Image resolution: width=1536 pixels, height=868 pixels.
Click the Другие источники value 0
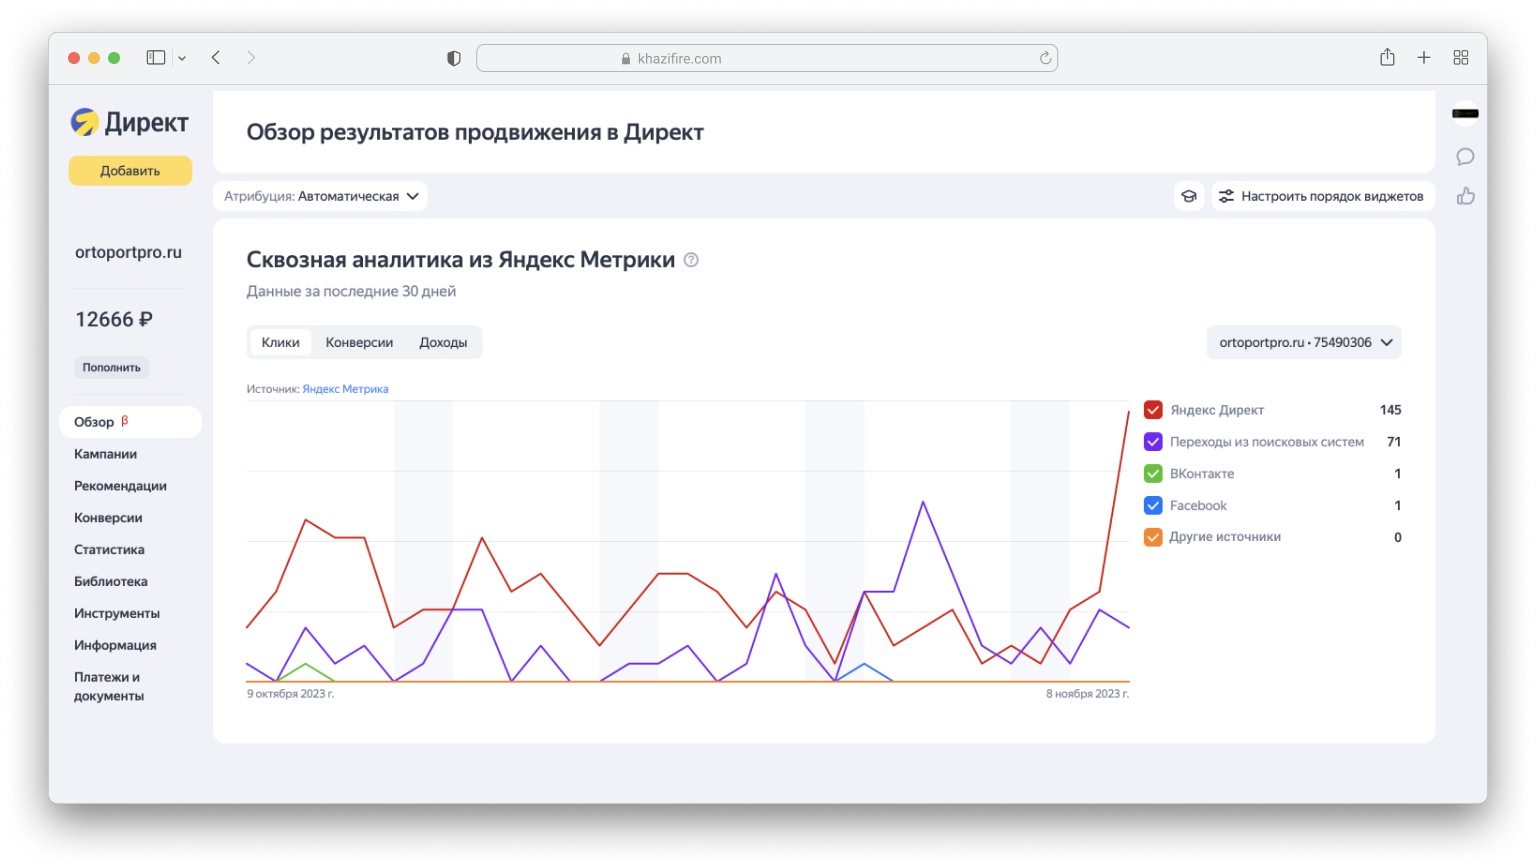pos(1398,537)
